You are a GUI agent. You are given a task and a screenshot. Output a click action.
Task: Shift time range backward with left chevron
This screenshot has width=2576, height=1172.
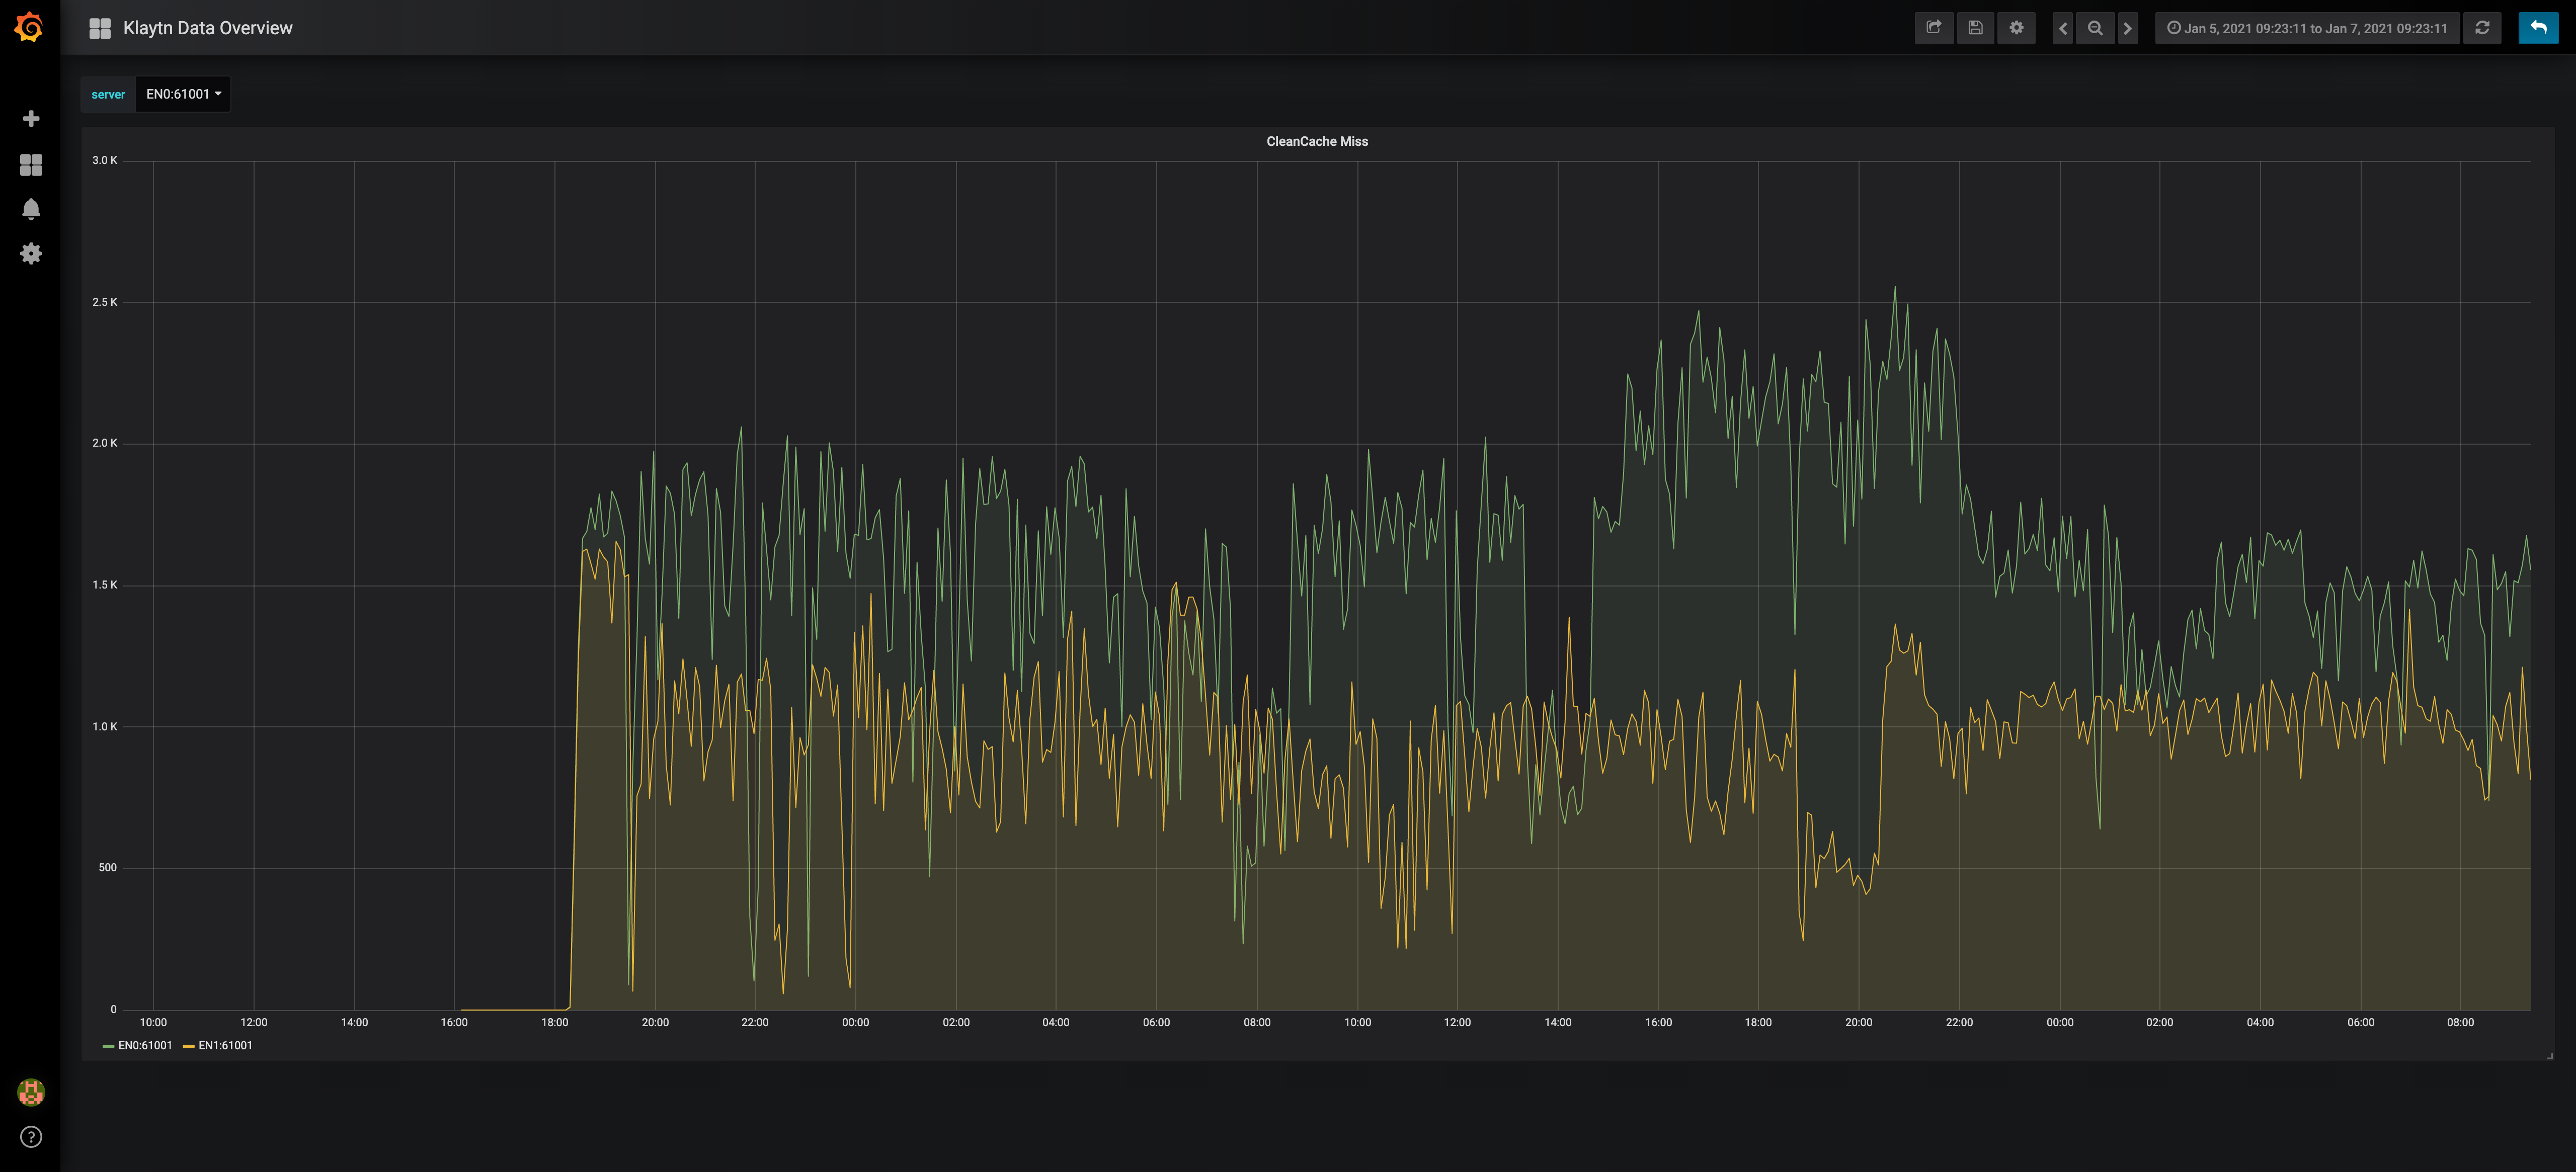(x=2062, y=28)
